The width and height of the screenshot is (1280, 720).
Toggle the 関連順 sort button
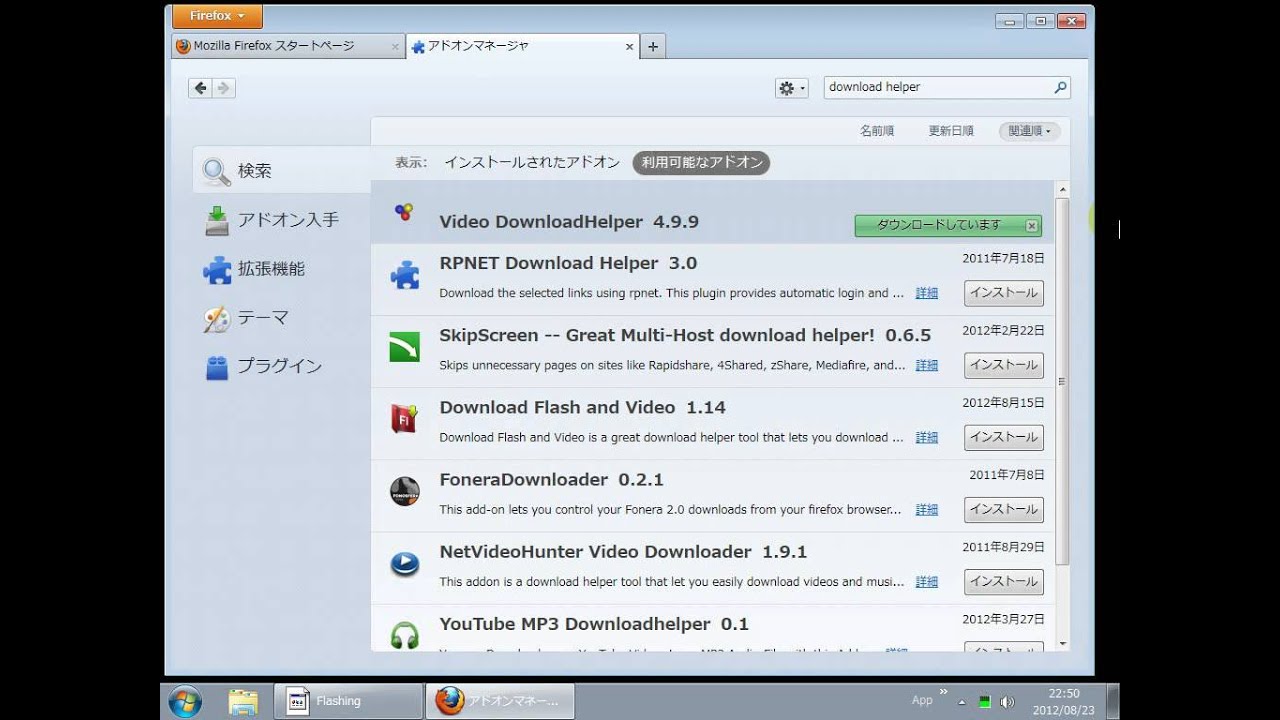1029,131
